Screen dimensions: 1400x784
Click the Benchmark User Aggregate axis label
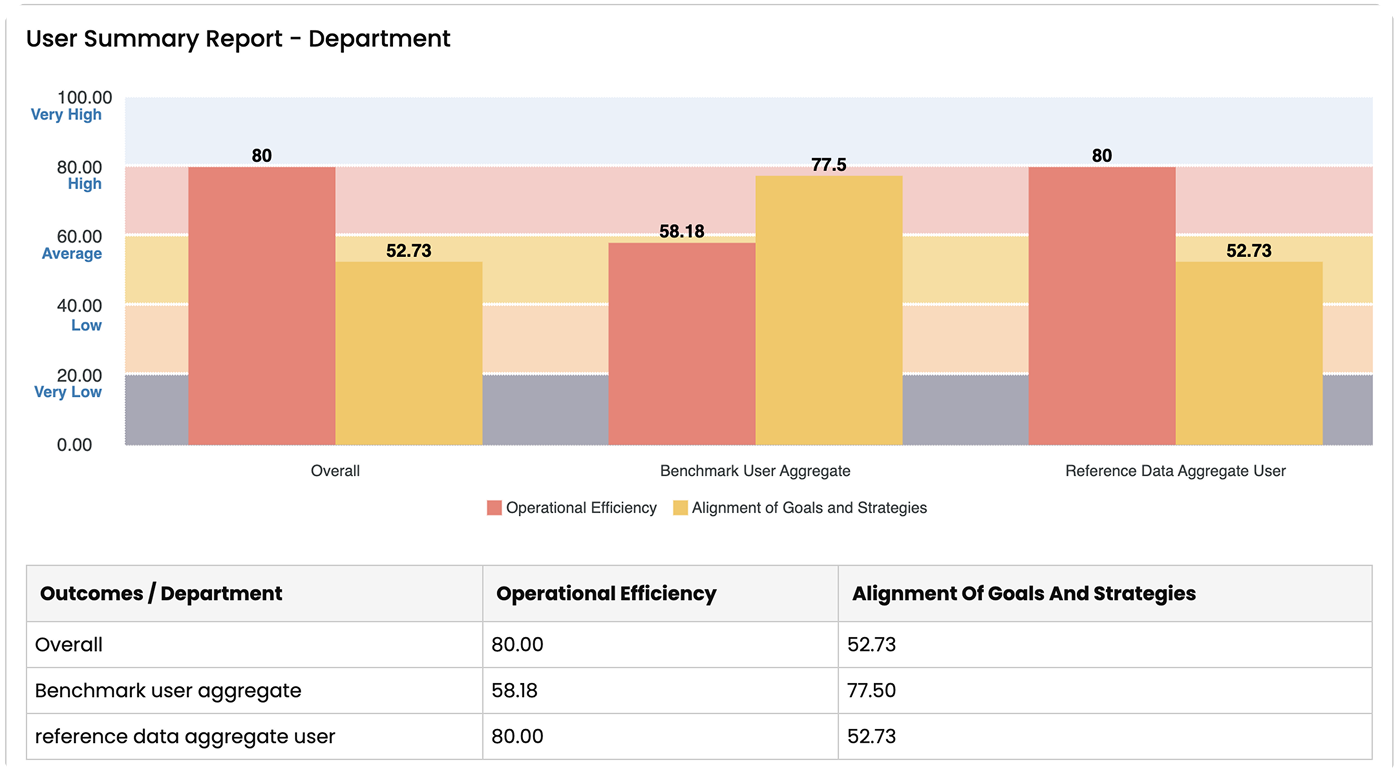[x=755, y=470]
